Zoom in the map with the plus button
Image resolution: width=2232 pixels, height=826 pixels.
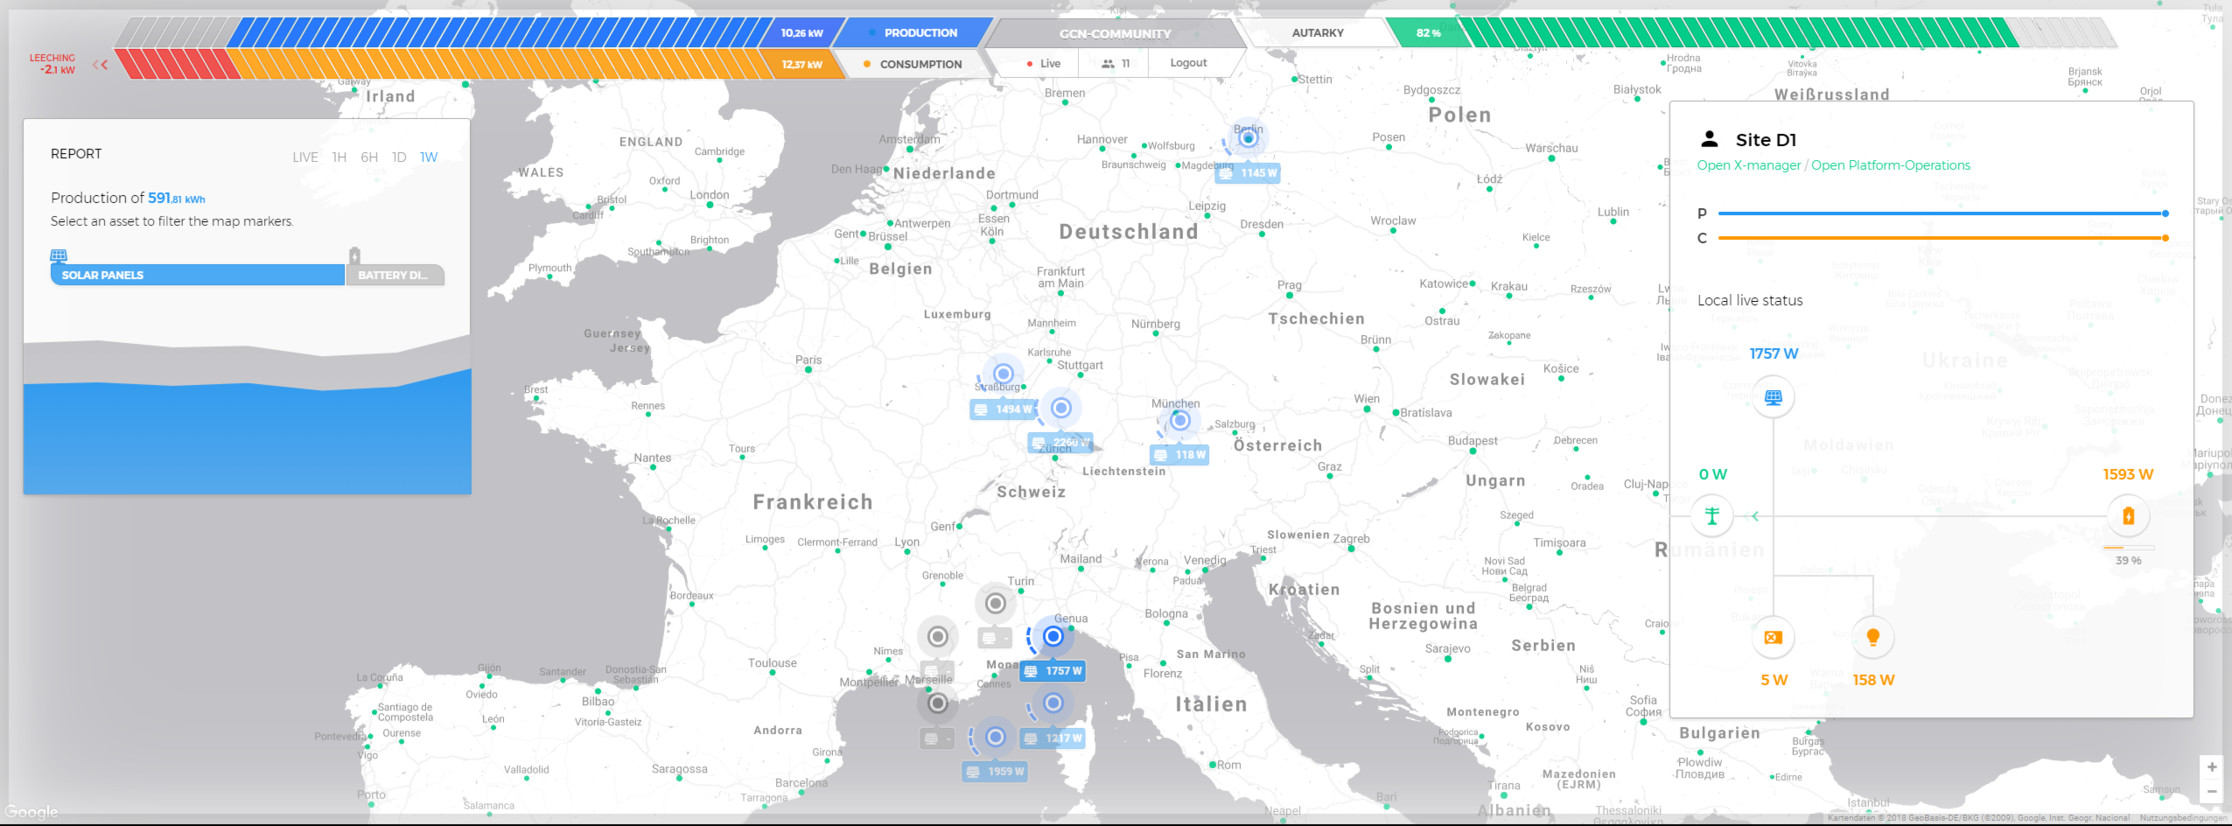click(2212, 767)
